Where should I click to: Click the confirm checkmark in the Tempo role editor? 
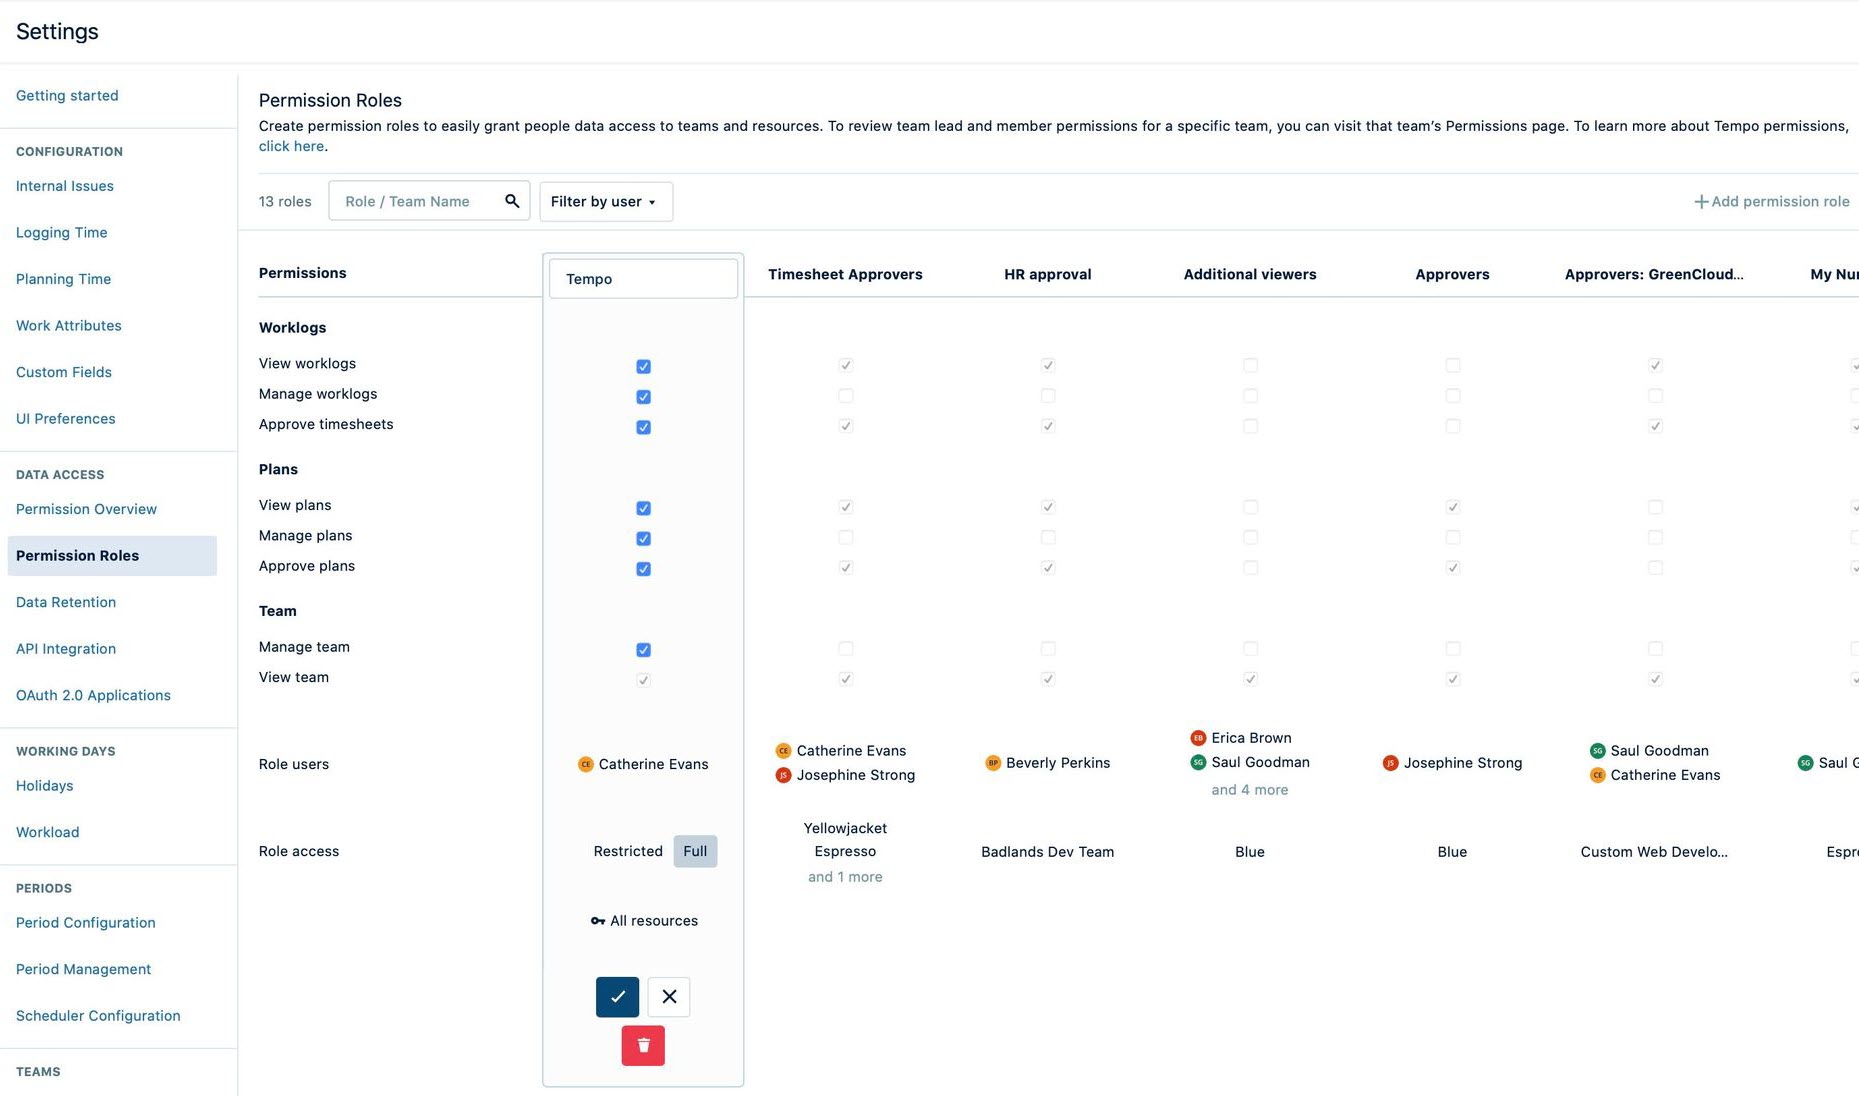(x=617, y=996)
